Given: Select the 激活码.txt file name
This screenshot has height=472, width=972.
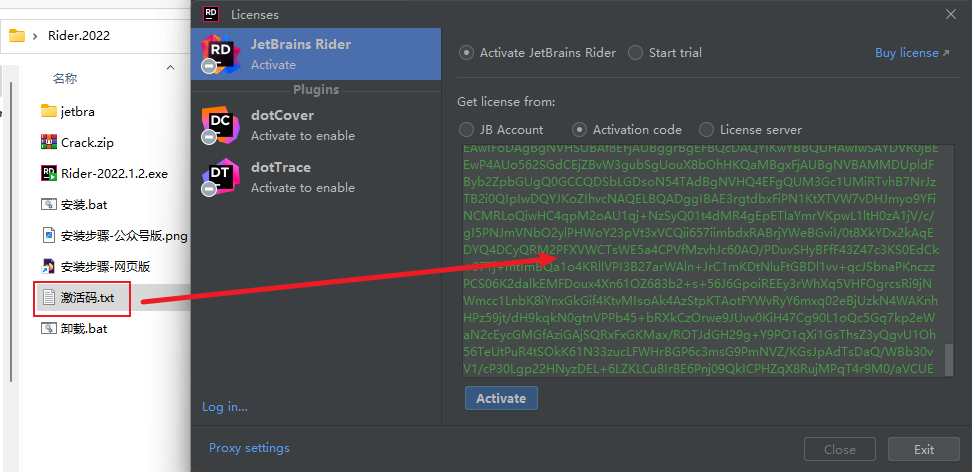Looking at the screenshot, I should 87,298.
